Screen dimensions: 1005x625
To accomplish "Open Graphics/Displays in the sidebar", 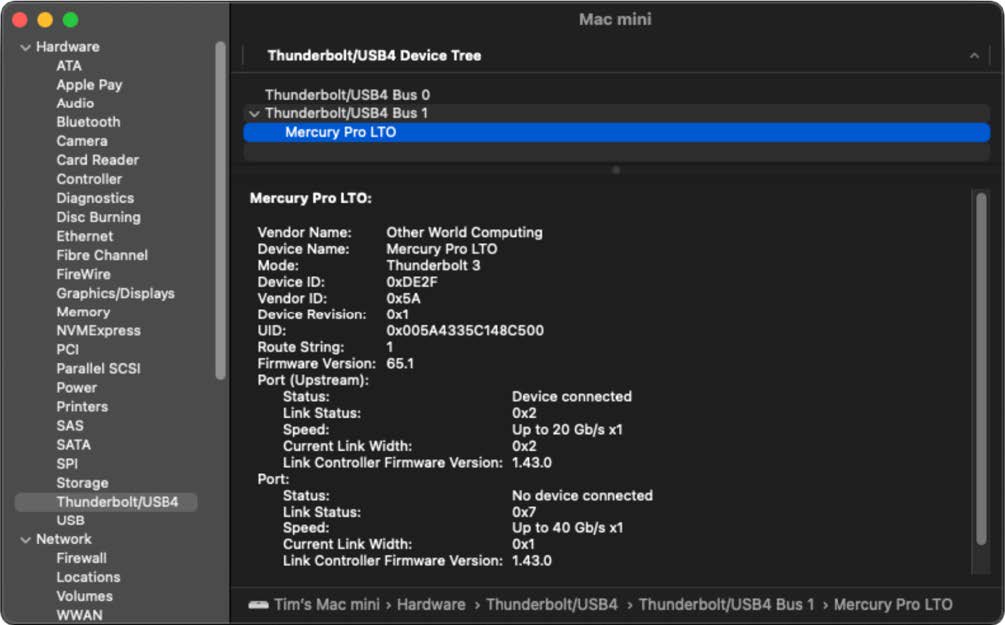I will pyautogui.click(x=113, y=293).
